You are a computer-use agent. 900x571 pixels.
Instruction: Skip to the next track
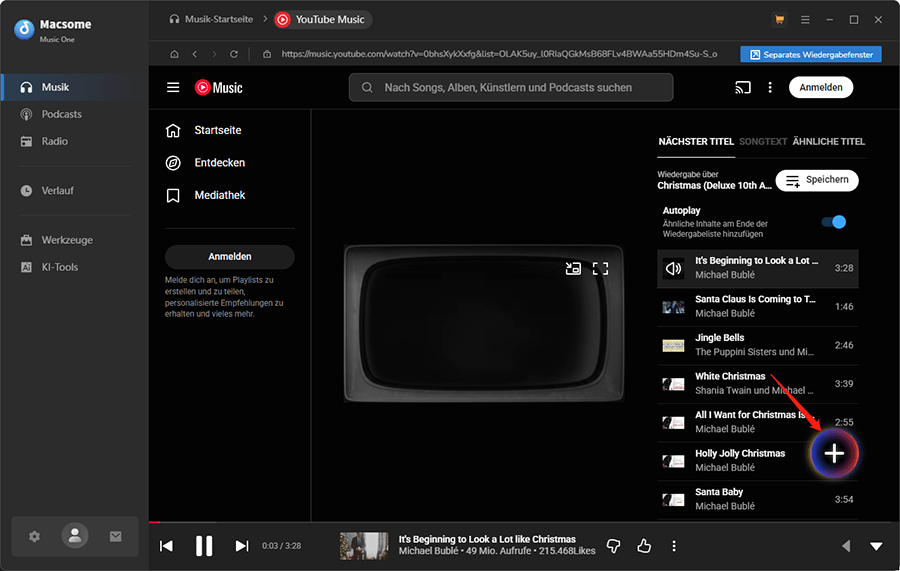click(x=242, y=546)
